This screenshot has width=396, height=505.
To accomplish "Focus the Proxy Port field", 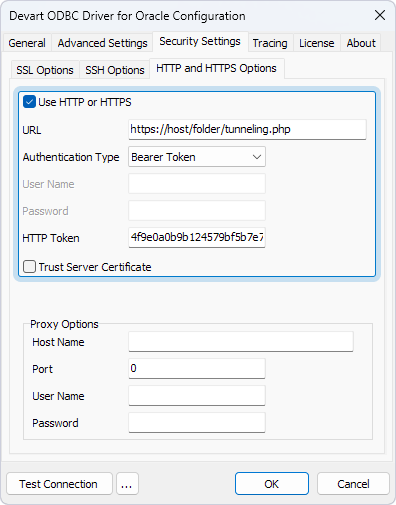I will pyautogui.click(x=197, y=368).
